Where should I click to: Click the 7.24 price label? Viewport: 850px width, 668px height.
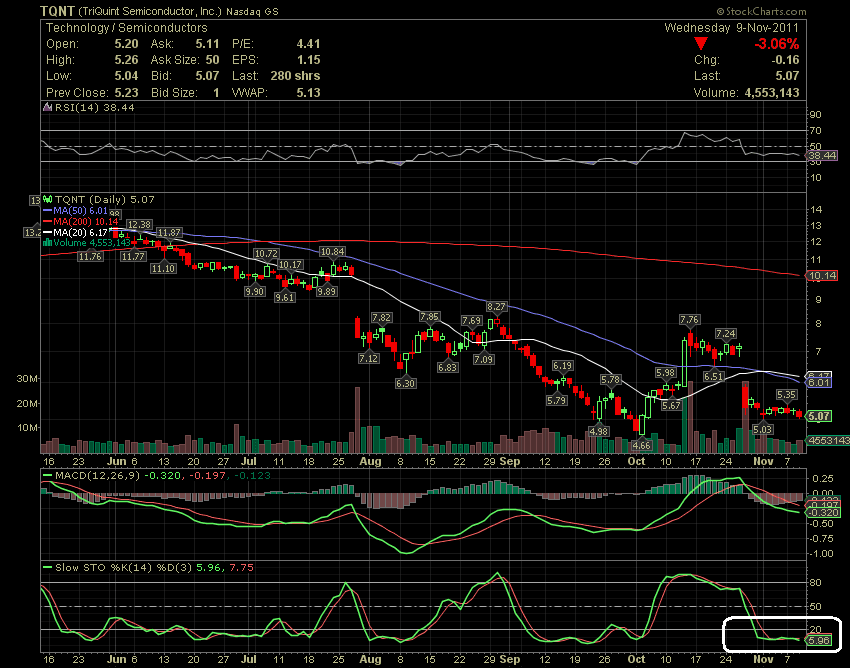(x=725, y=333)
